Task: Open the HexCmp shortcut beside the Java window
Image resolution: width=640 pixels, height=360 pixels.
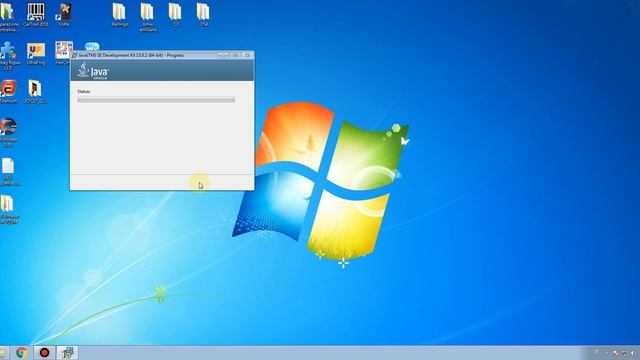Action: [x=63, y=53]
